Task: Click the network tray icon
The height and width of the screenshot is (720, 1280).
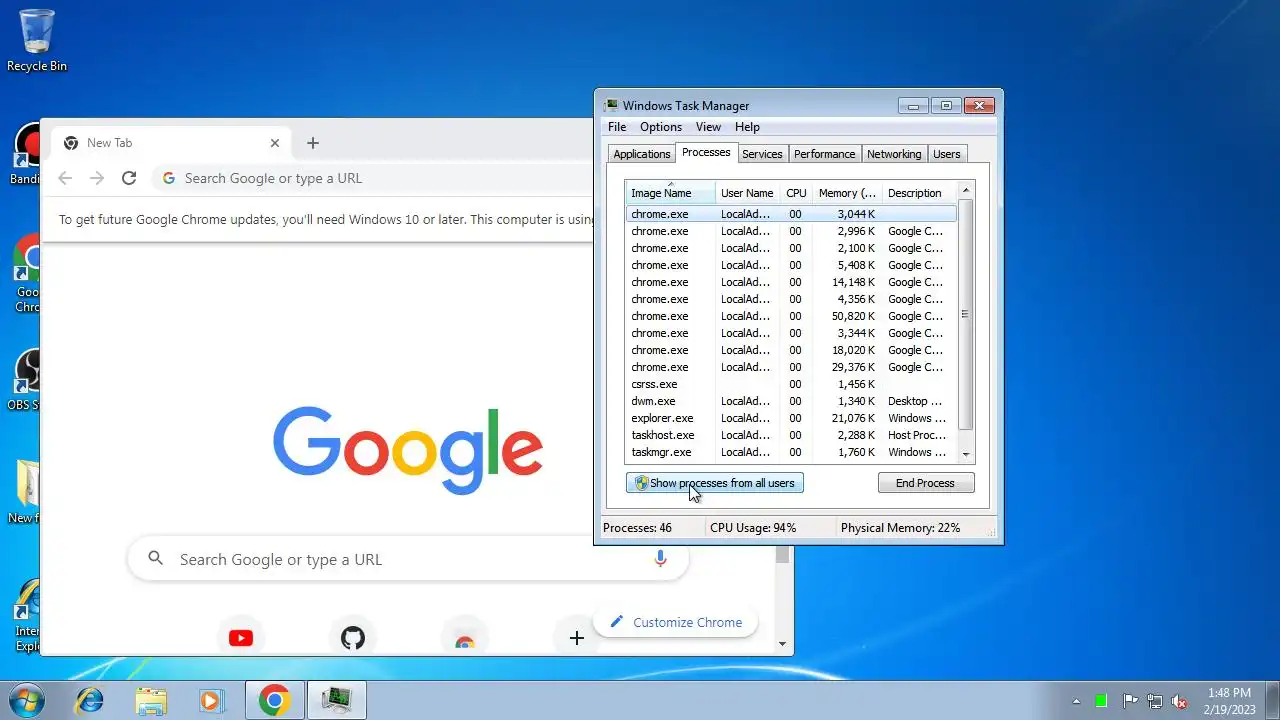Action: pos(1155,701)
